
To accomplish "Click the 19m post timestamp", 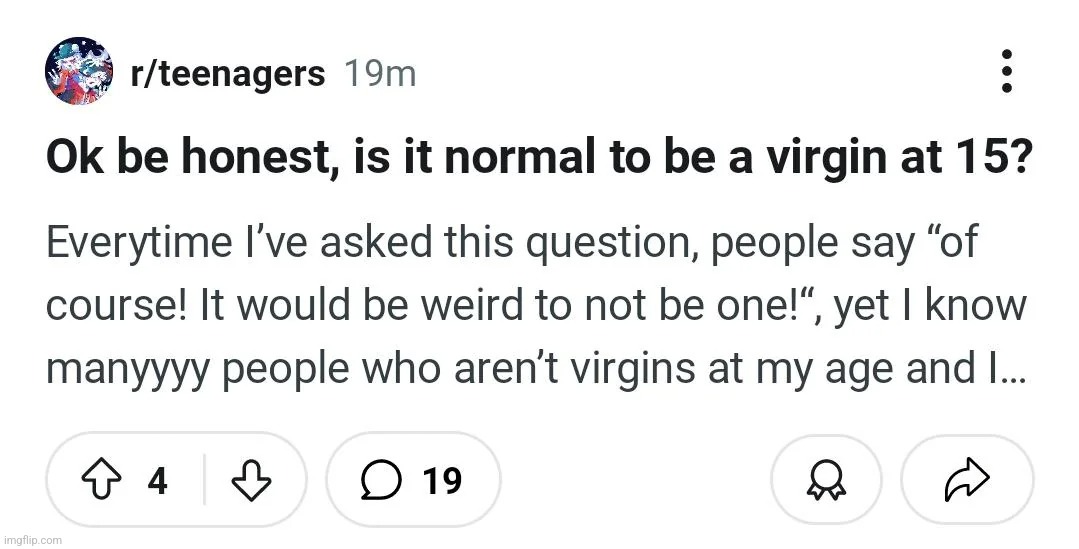I will (380, 74).
